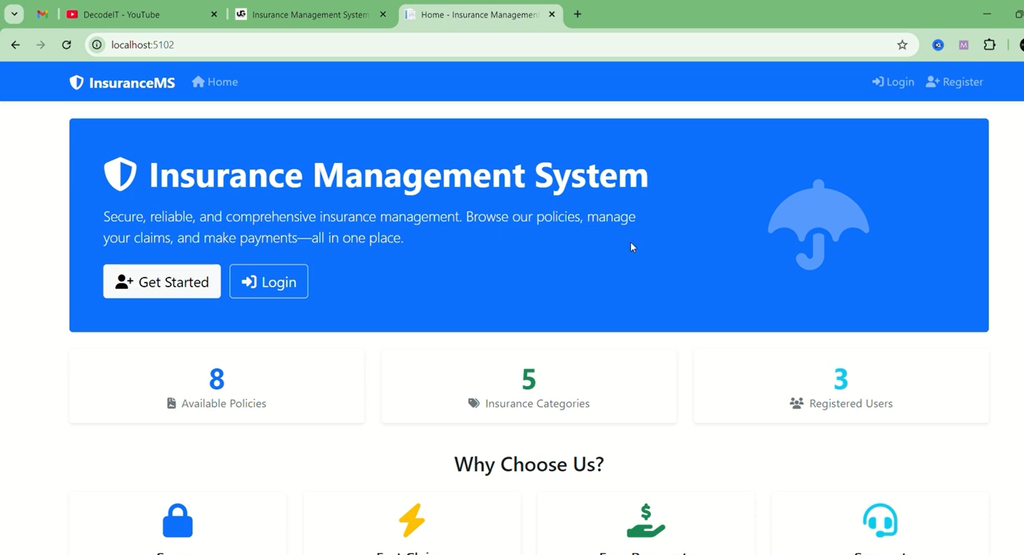The image size is (1024, 555).
Task: Click the Registered Users people icon
Action: click(x=797, y=404)
